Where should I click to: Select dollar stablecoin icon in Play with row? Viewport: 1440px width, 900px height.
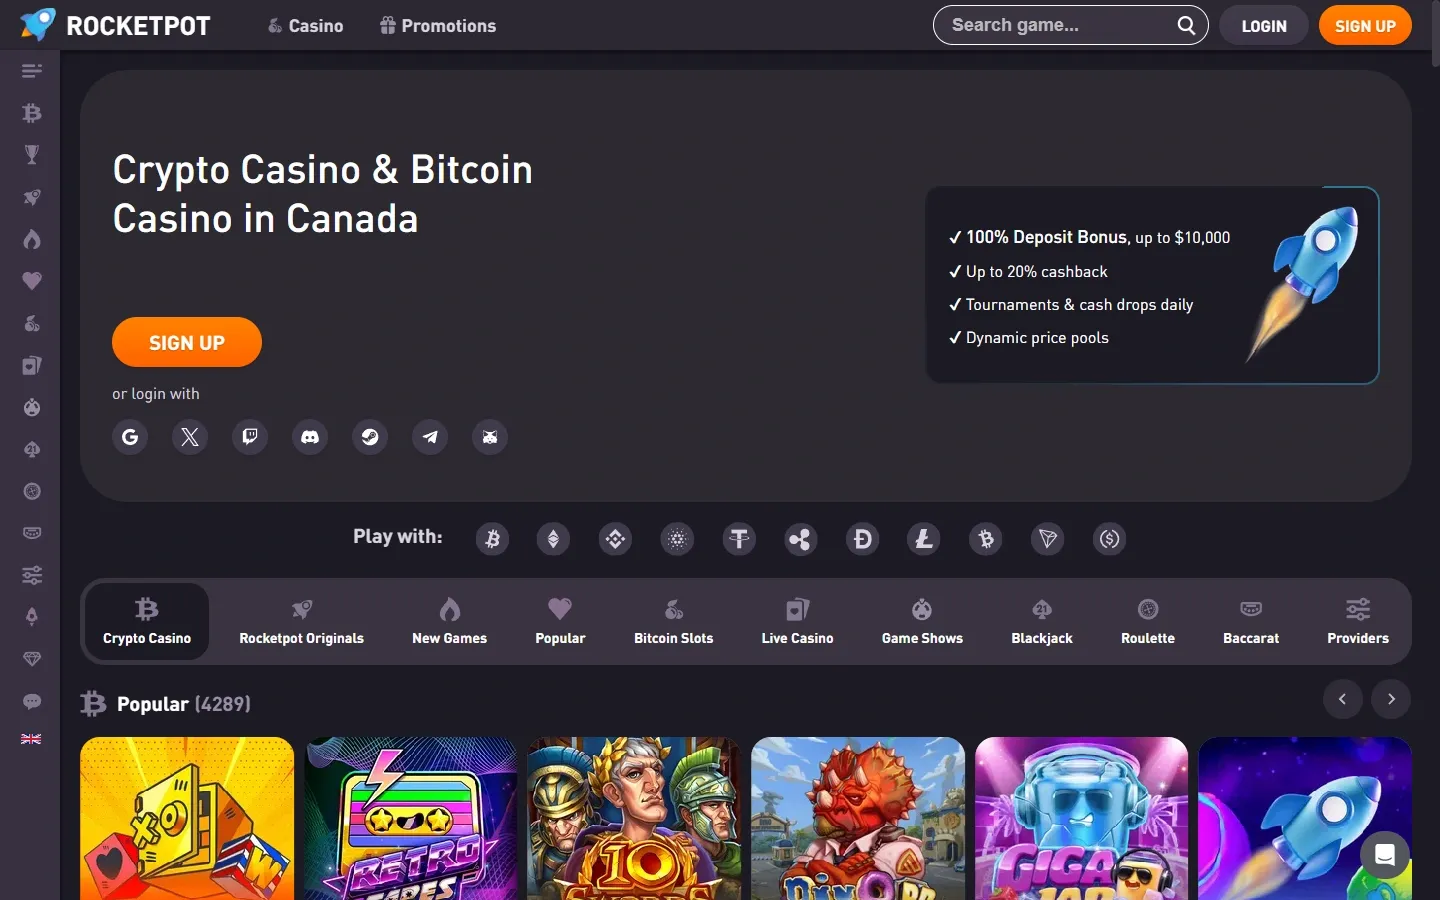pyautogui.click(x=1109, y=540)
